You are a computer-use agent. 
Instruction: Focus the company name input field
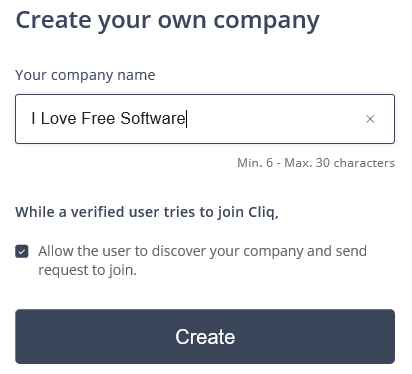click(205, 119)
